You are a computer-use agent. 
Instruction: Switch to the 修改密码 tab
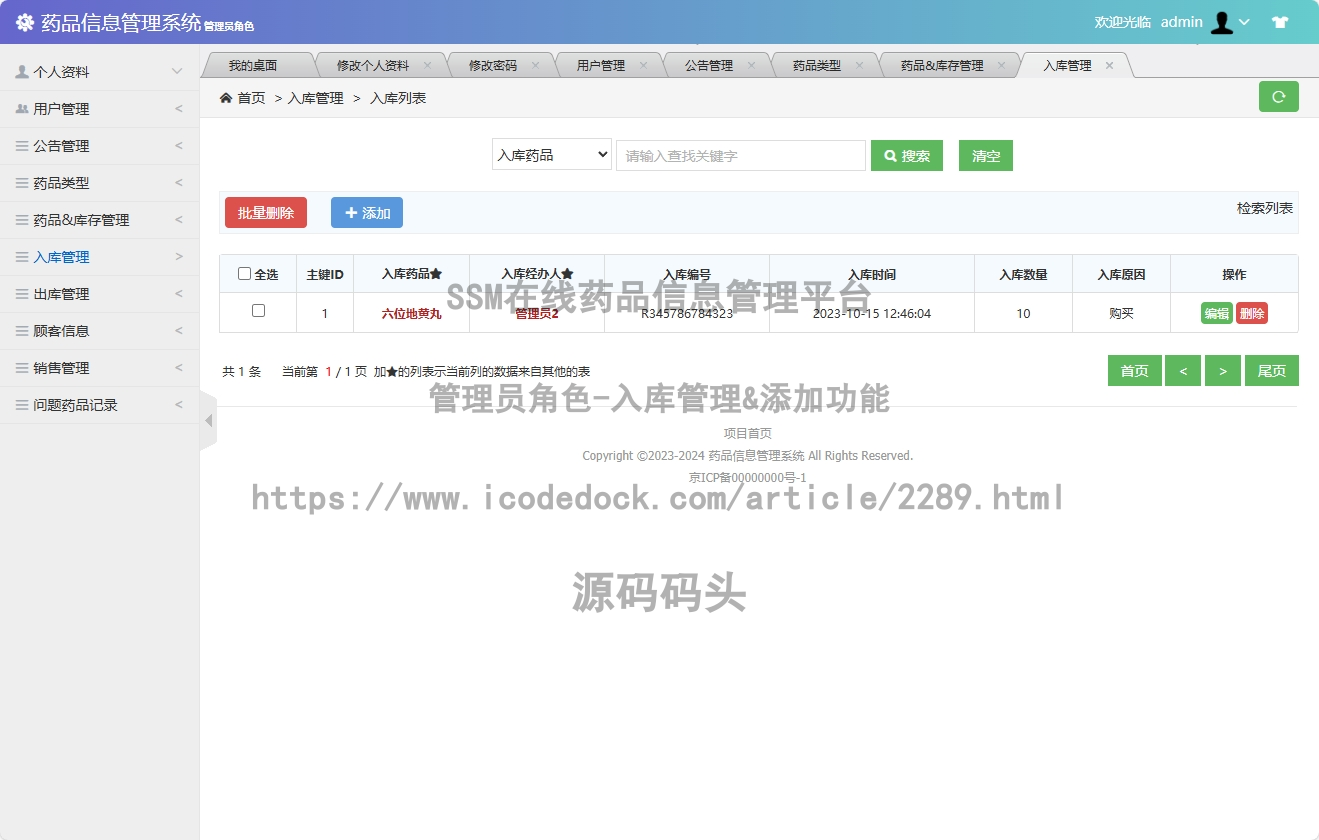[493, 66]
